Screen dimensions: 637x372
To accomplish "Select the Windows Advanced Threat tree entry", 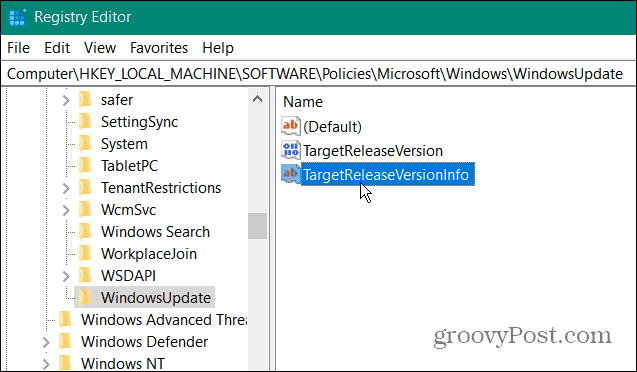I will coord(164,320).
